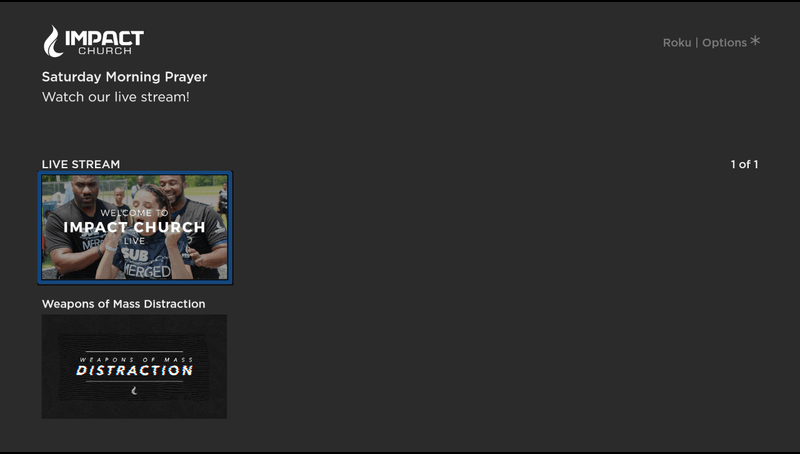Open the Options label in the top corner

(724, 43)
